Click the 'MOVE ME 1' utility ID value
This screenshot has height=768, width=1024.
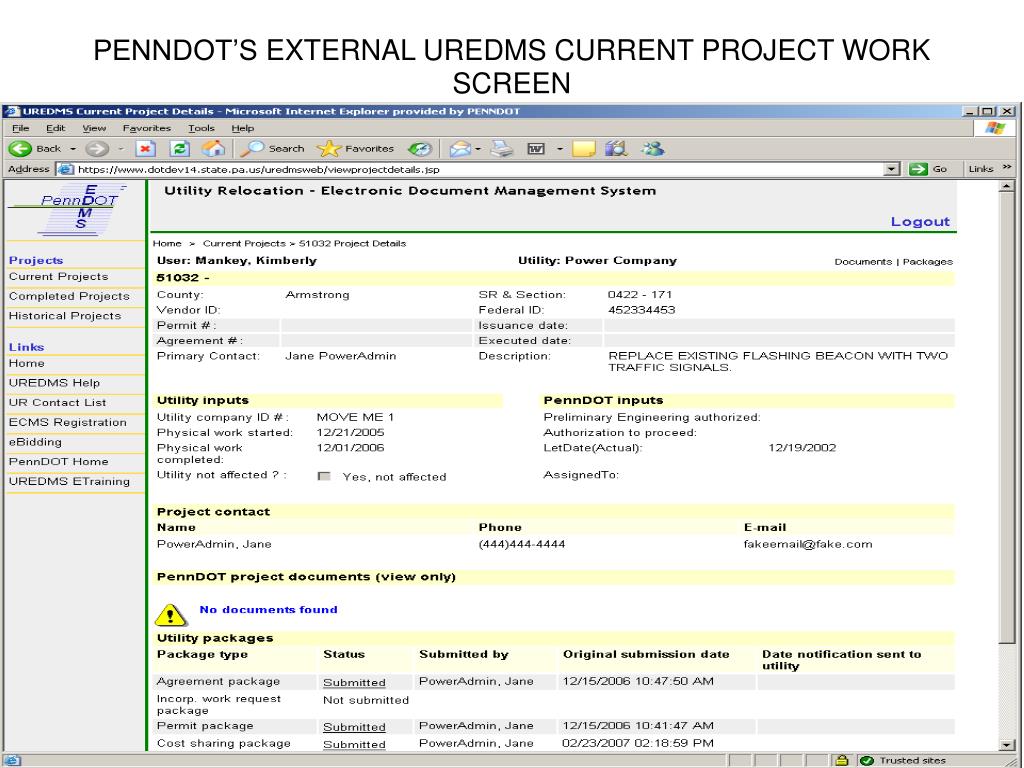(355, 417)
